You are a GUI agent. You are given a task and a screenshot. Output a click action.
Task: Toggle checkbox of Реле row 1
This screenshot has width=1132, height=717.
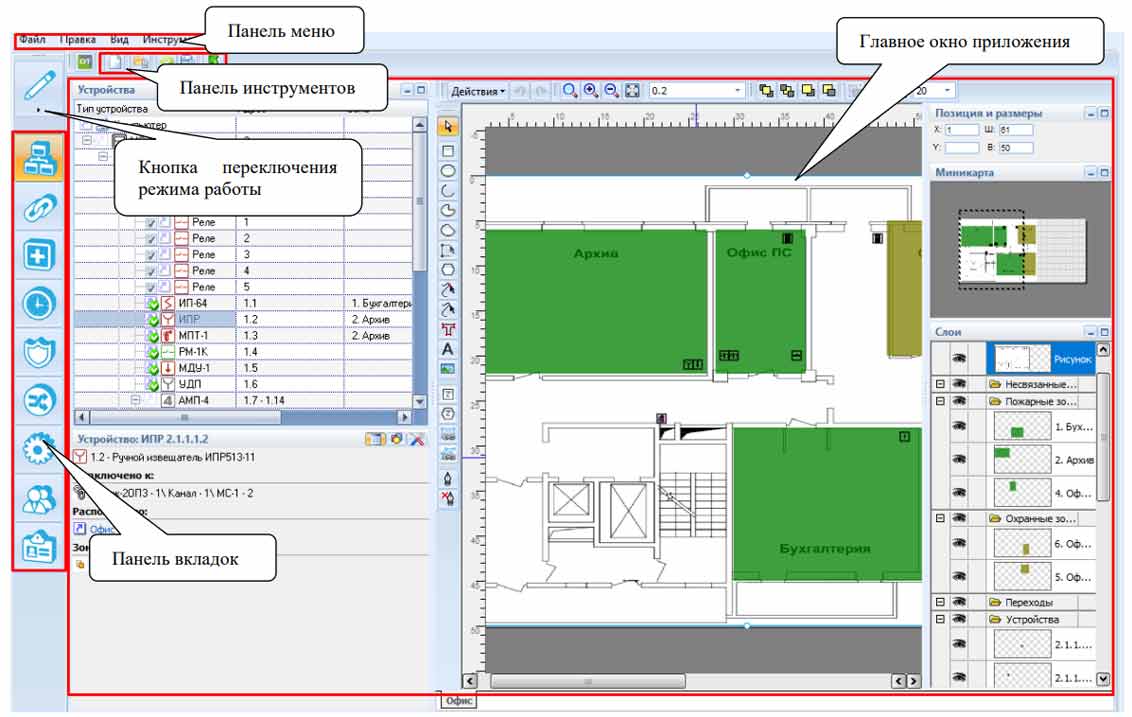pyautogui.click(x=150, y=222)
